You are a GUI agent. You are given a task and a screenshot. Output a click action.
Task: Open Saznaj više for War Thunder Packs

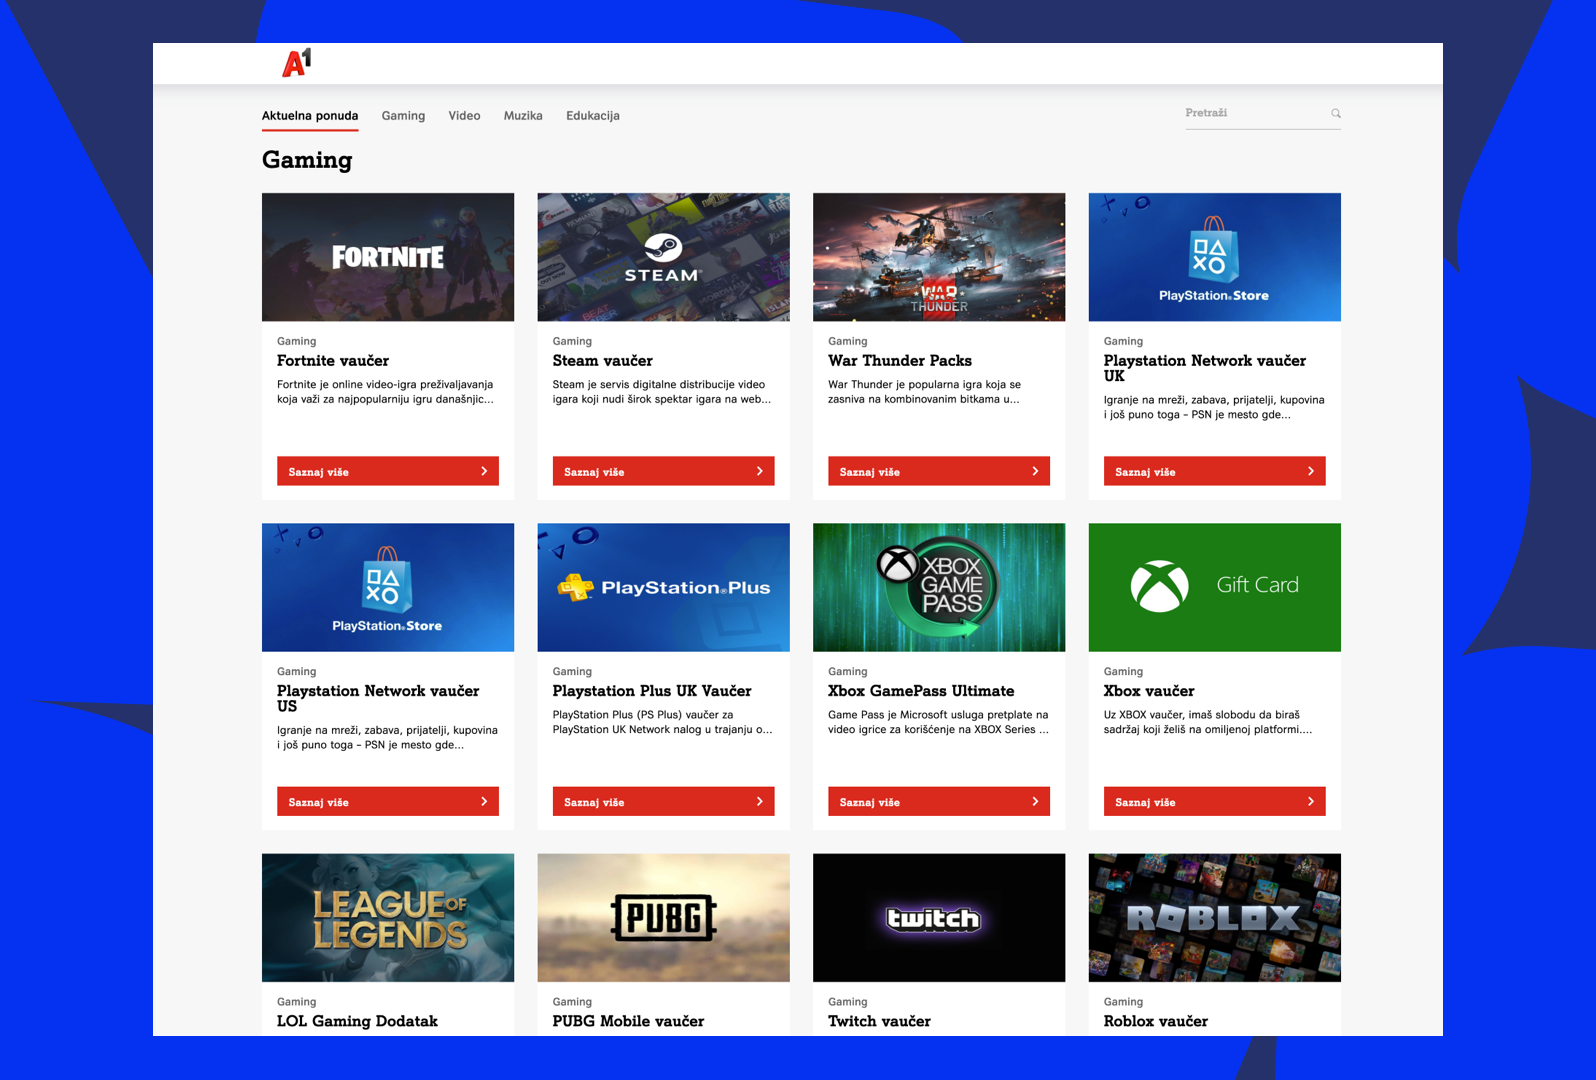pos(939,471)
